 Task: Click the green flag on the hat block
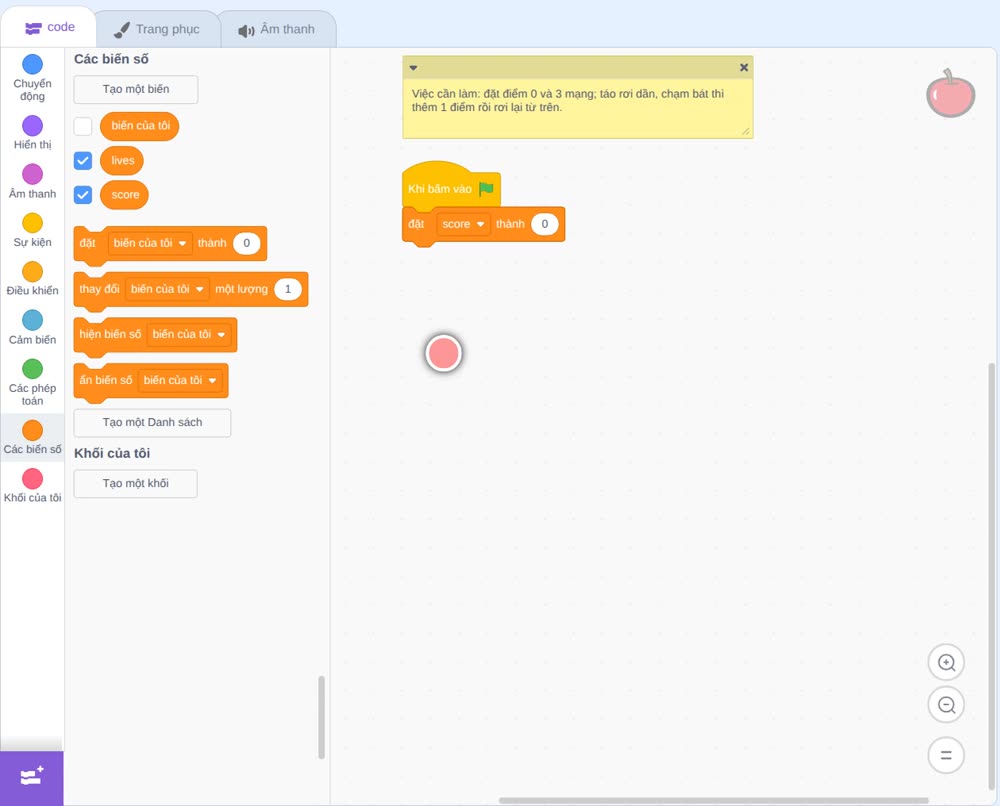tap(486, 189)
